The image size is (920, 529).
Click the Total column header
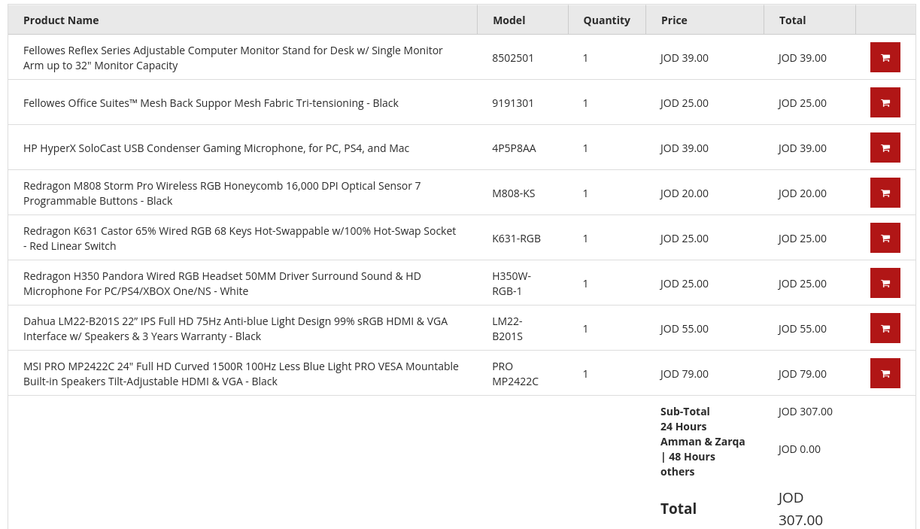(792, 20)
